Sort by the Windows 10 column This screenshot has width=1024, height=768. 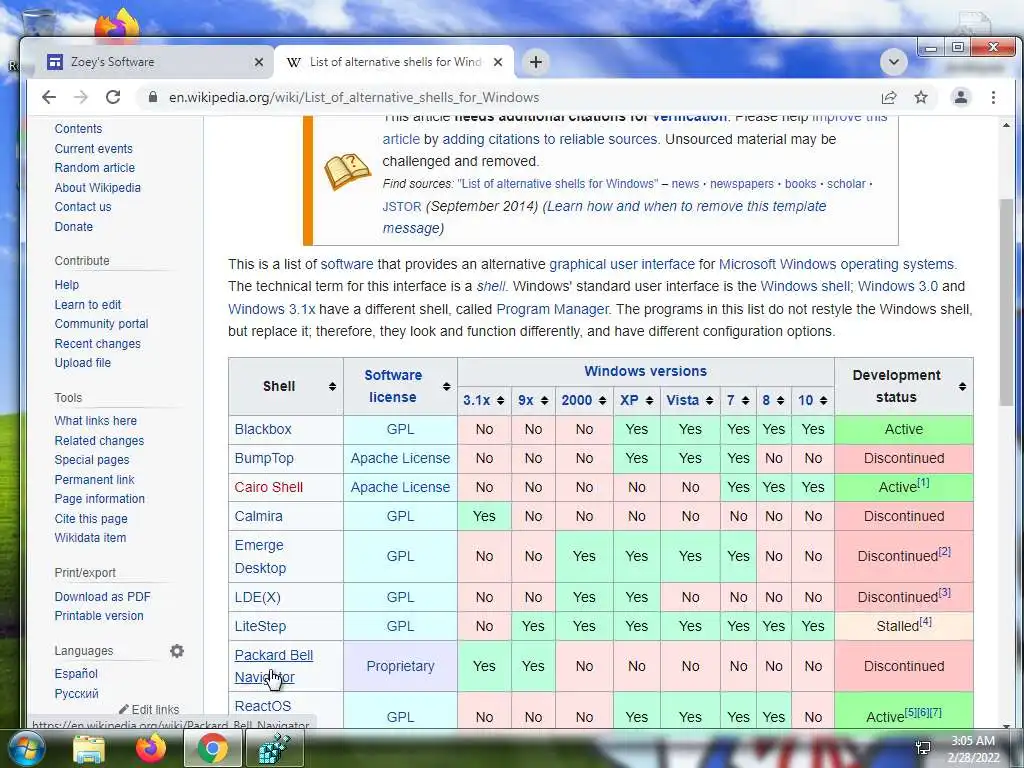click(824, 400)
